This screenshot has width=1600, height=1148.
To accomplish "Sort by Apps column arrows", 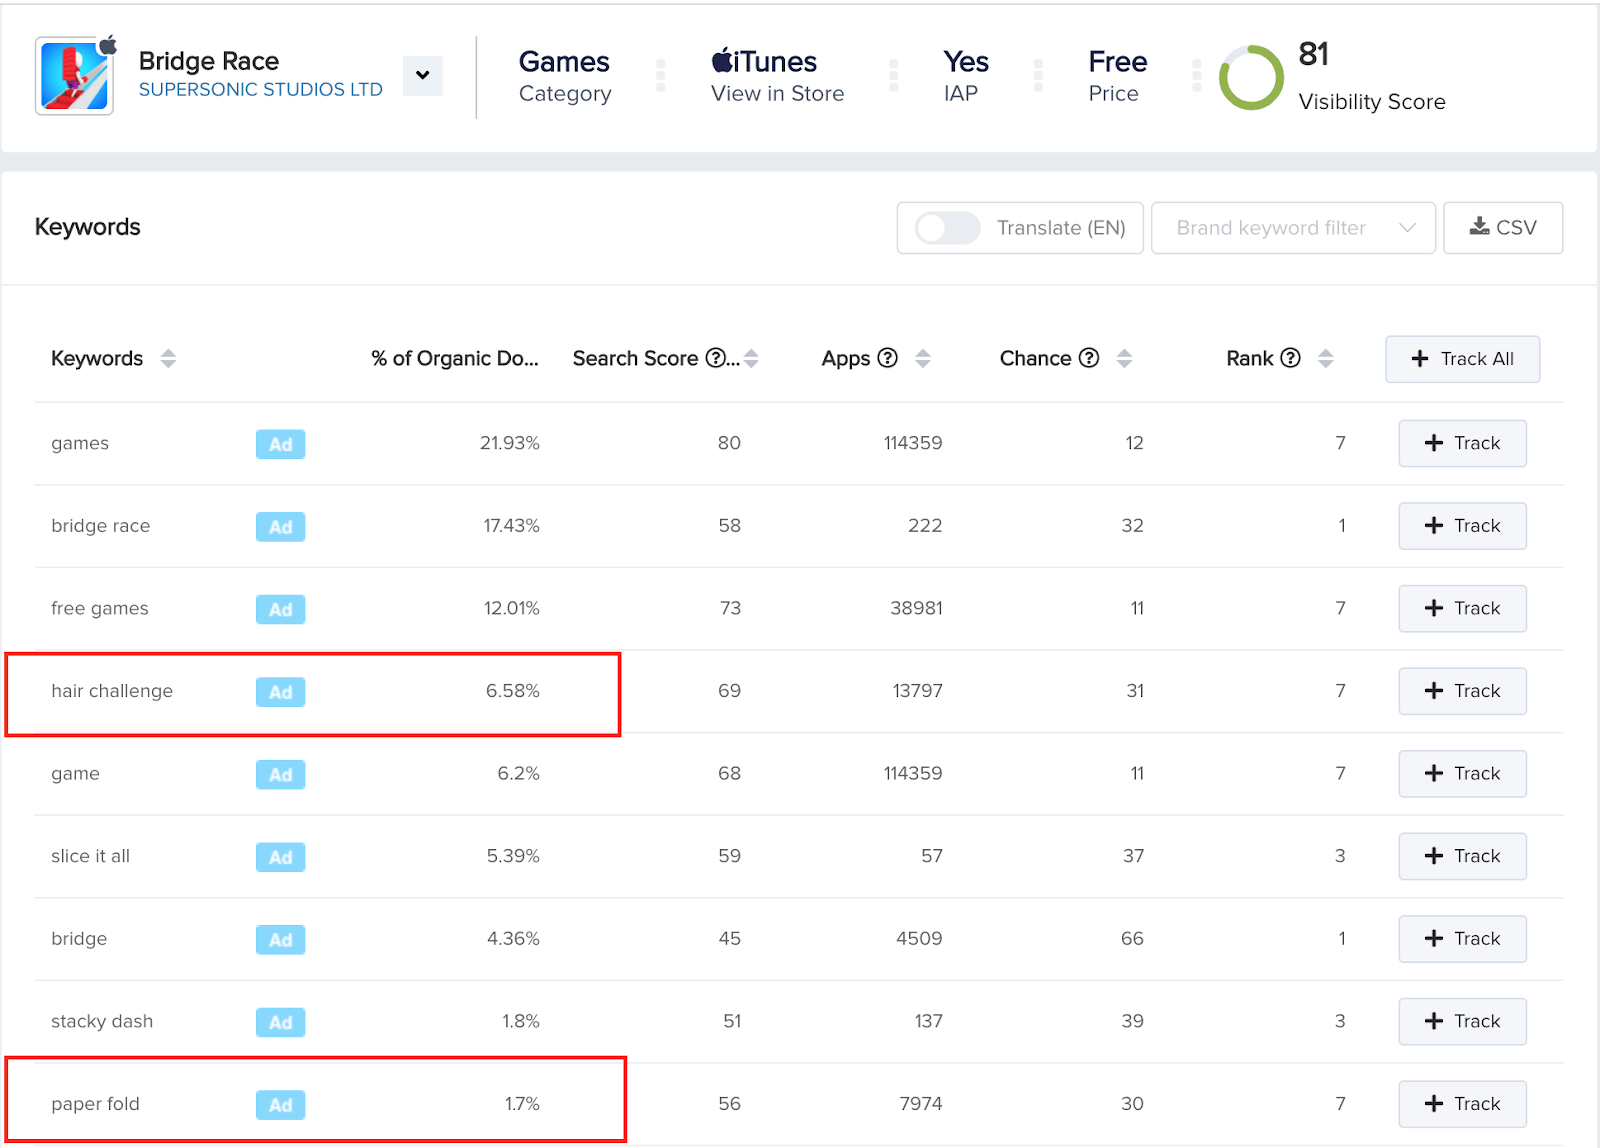I will (923, 358).
